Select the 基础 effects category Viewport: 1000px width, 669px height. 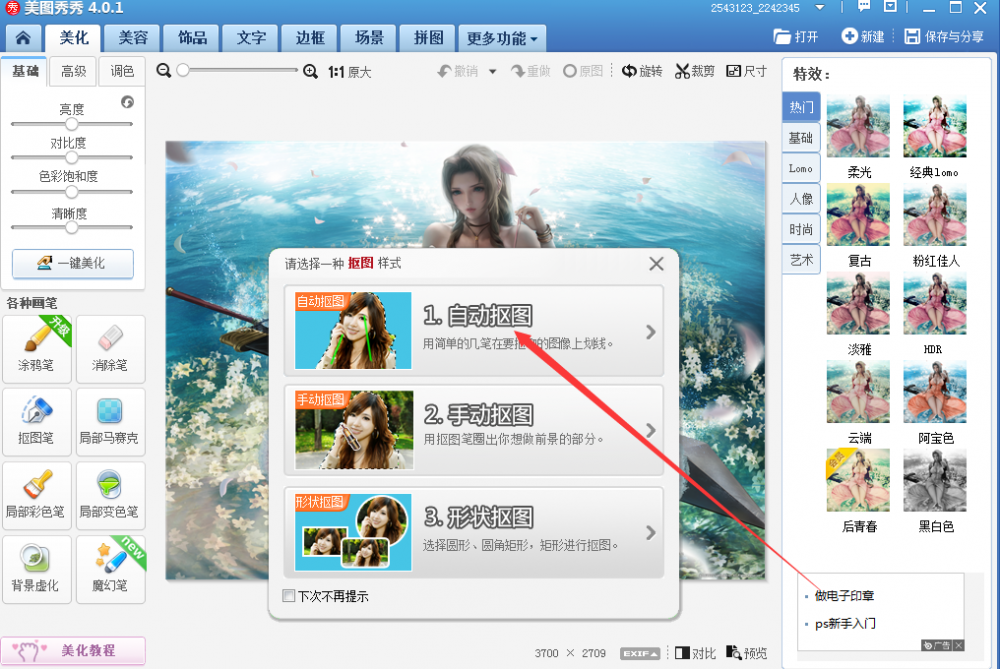(x=801, y=138)
